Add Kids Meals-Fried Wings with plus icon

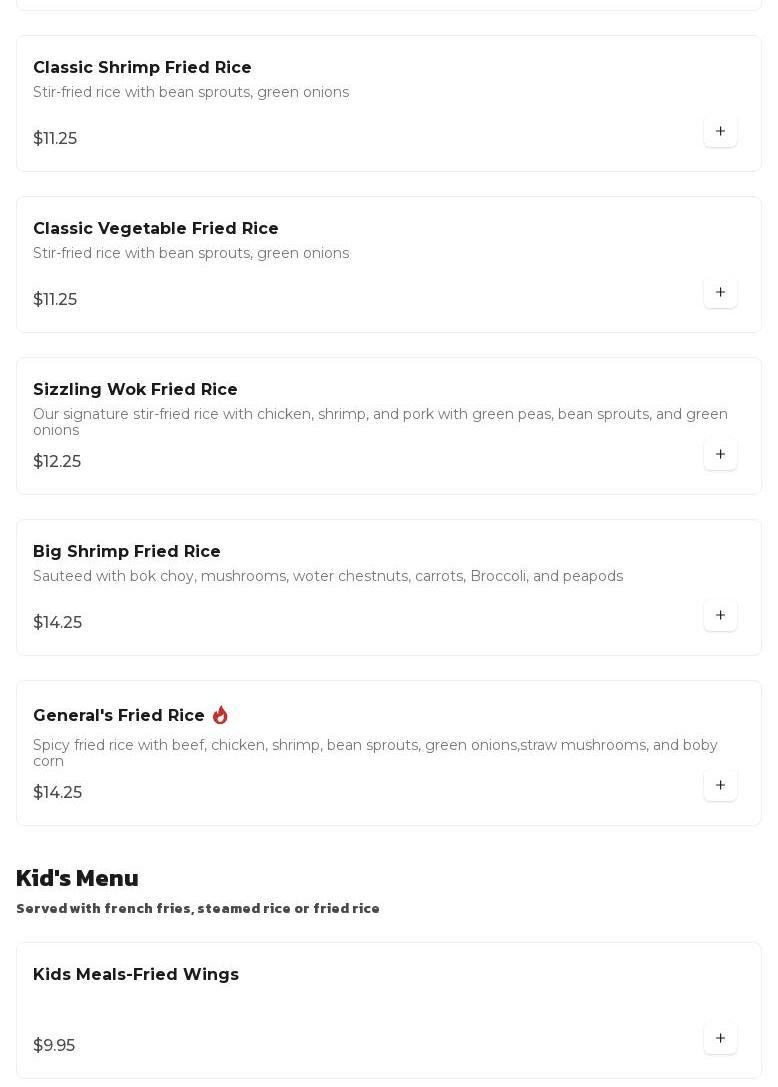click(x=720, y=1038)
